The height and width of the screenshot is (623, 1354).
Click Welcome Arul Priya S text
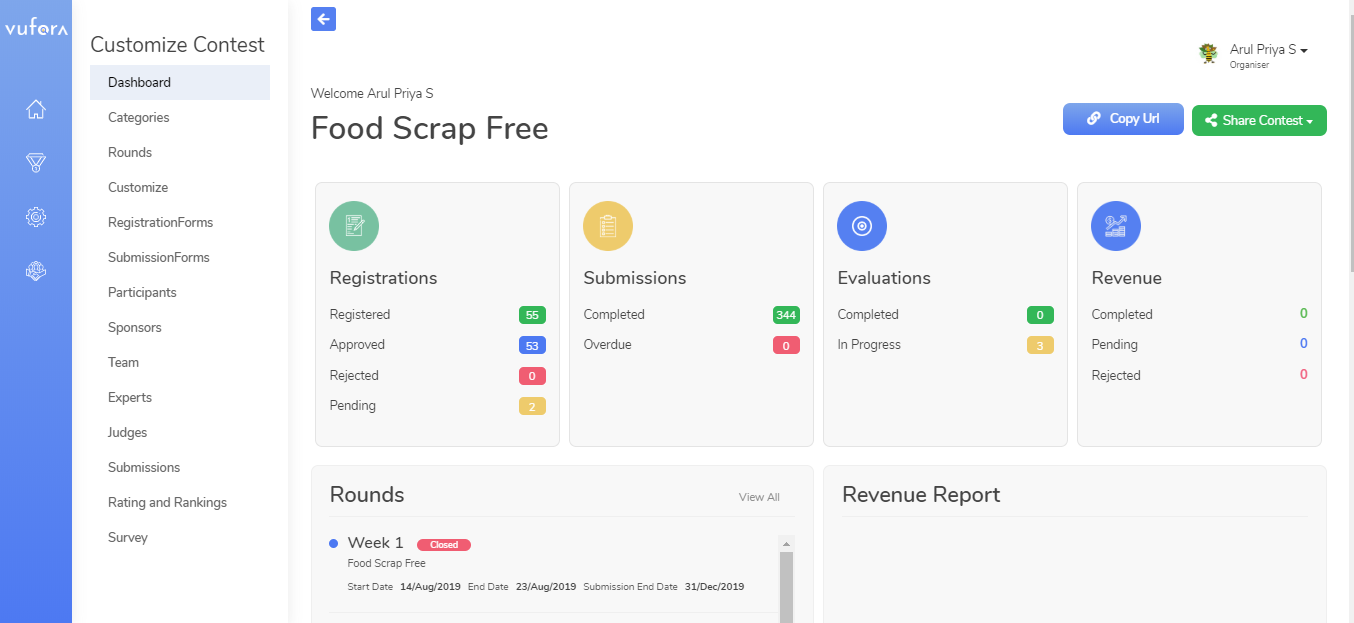pyautogui.click(x=372, y=93)
